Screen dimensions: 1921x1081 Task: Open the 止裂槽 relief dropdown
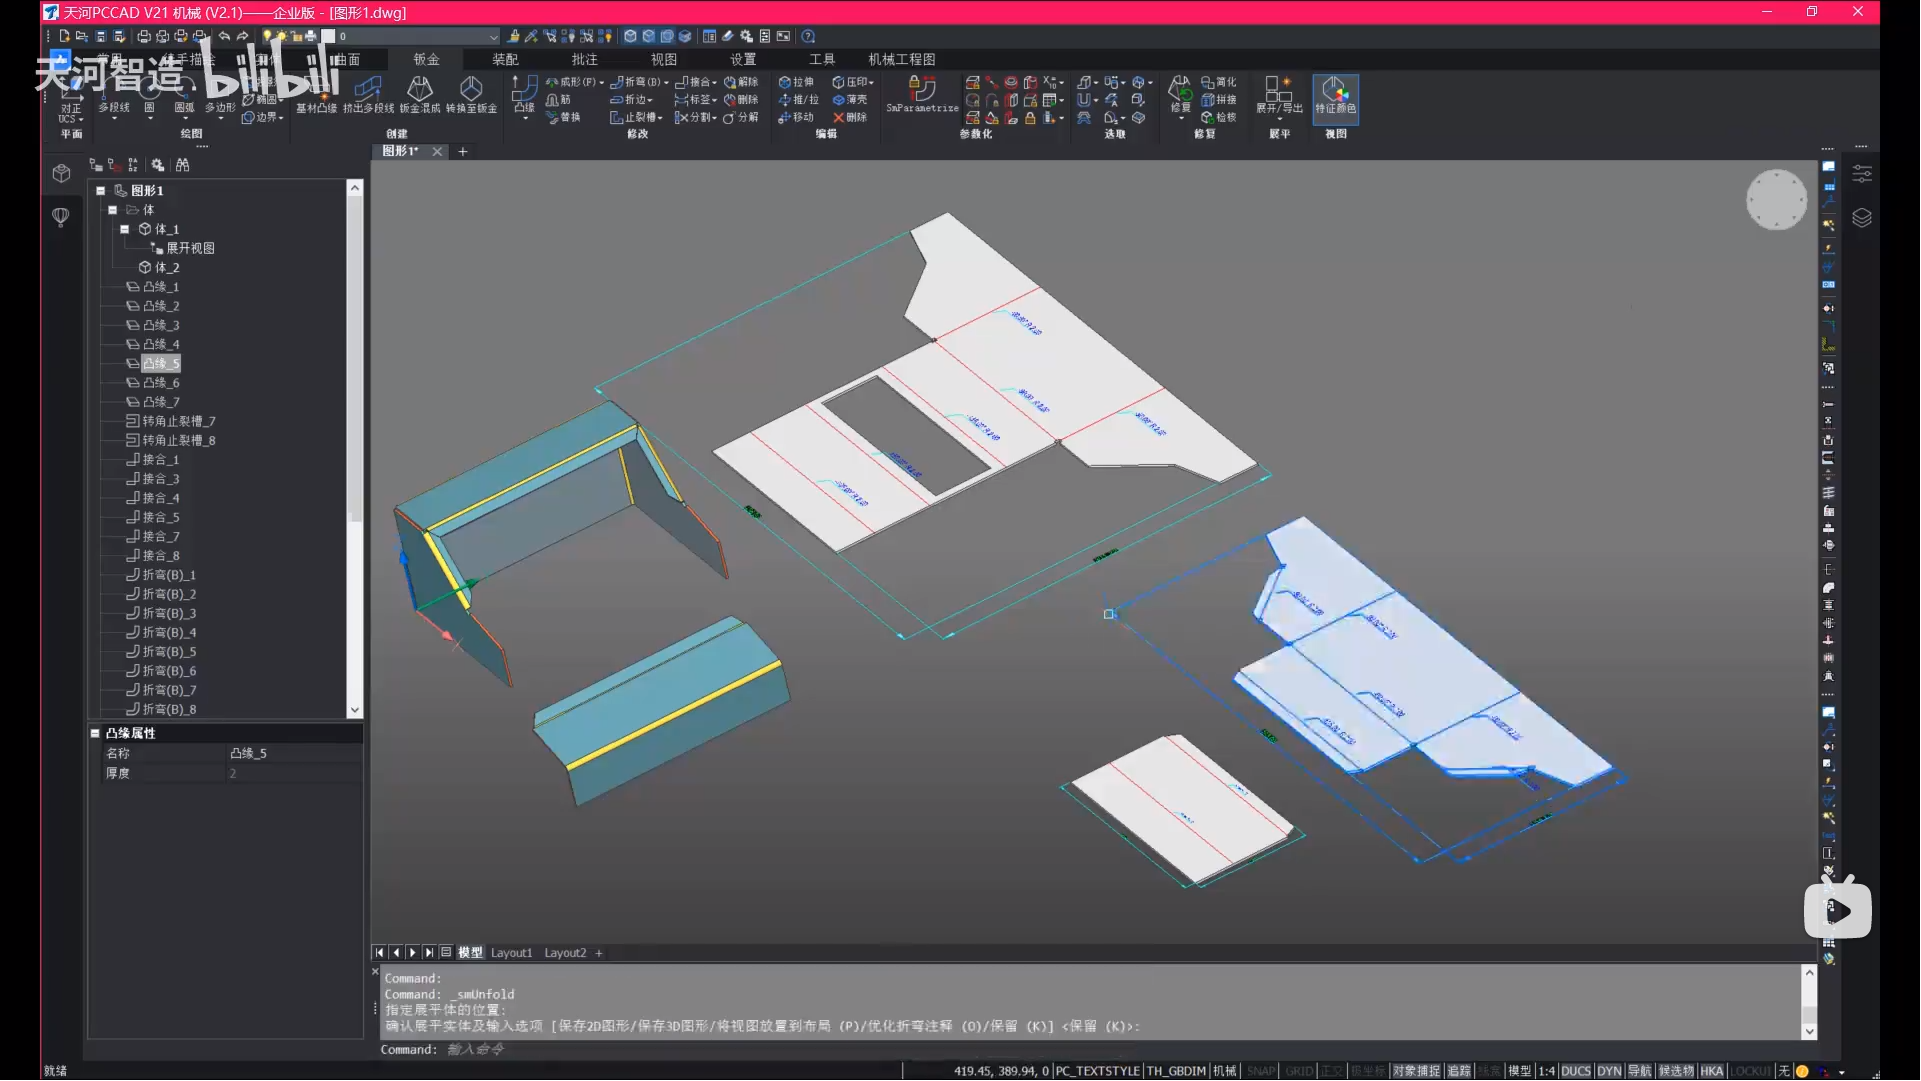coord(636,117)
